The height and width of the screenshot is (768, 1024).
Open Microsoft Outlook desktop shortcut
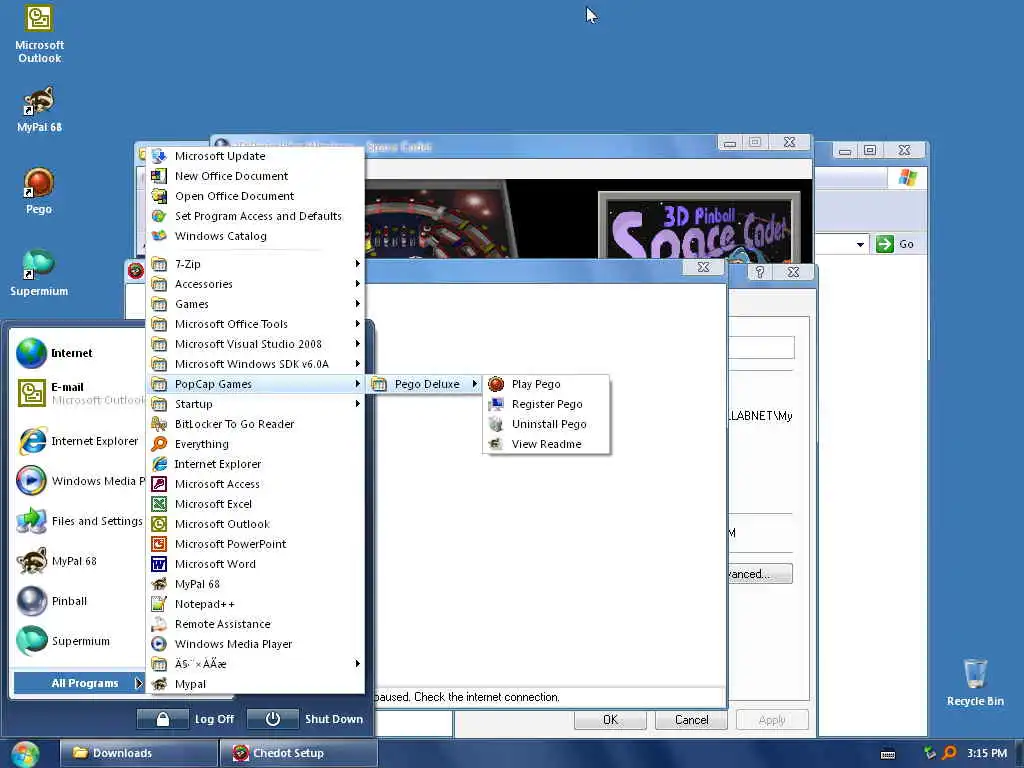[39, 34]
